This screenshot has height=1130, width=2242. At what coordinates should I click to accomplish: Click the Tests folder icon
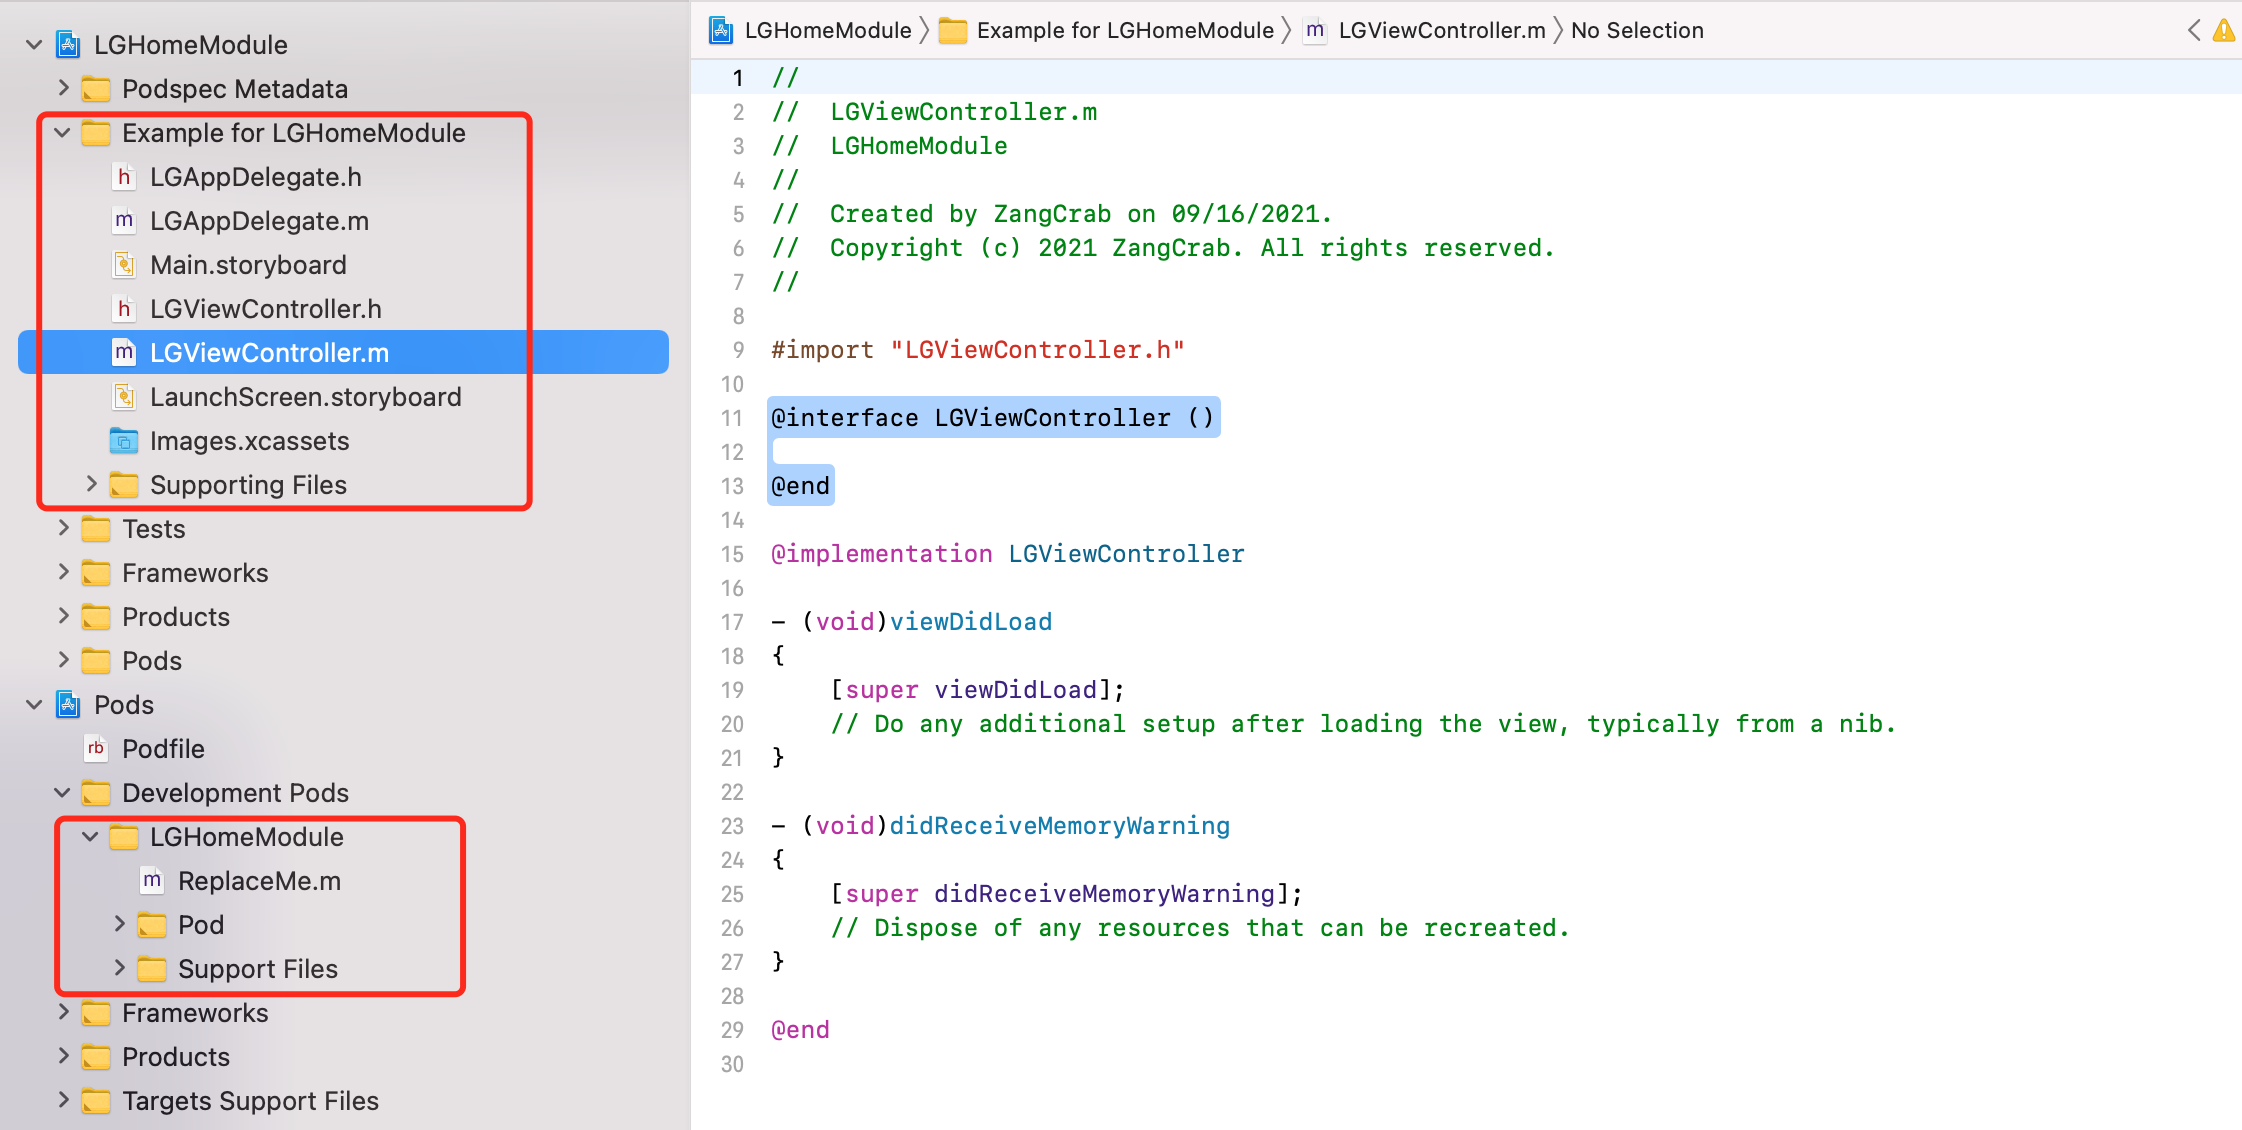pos(96,529)
